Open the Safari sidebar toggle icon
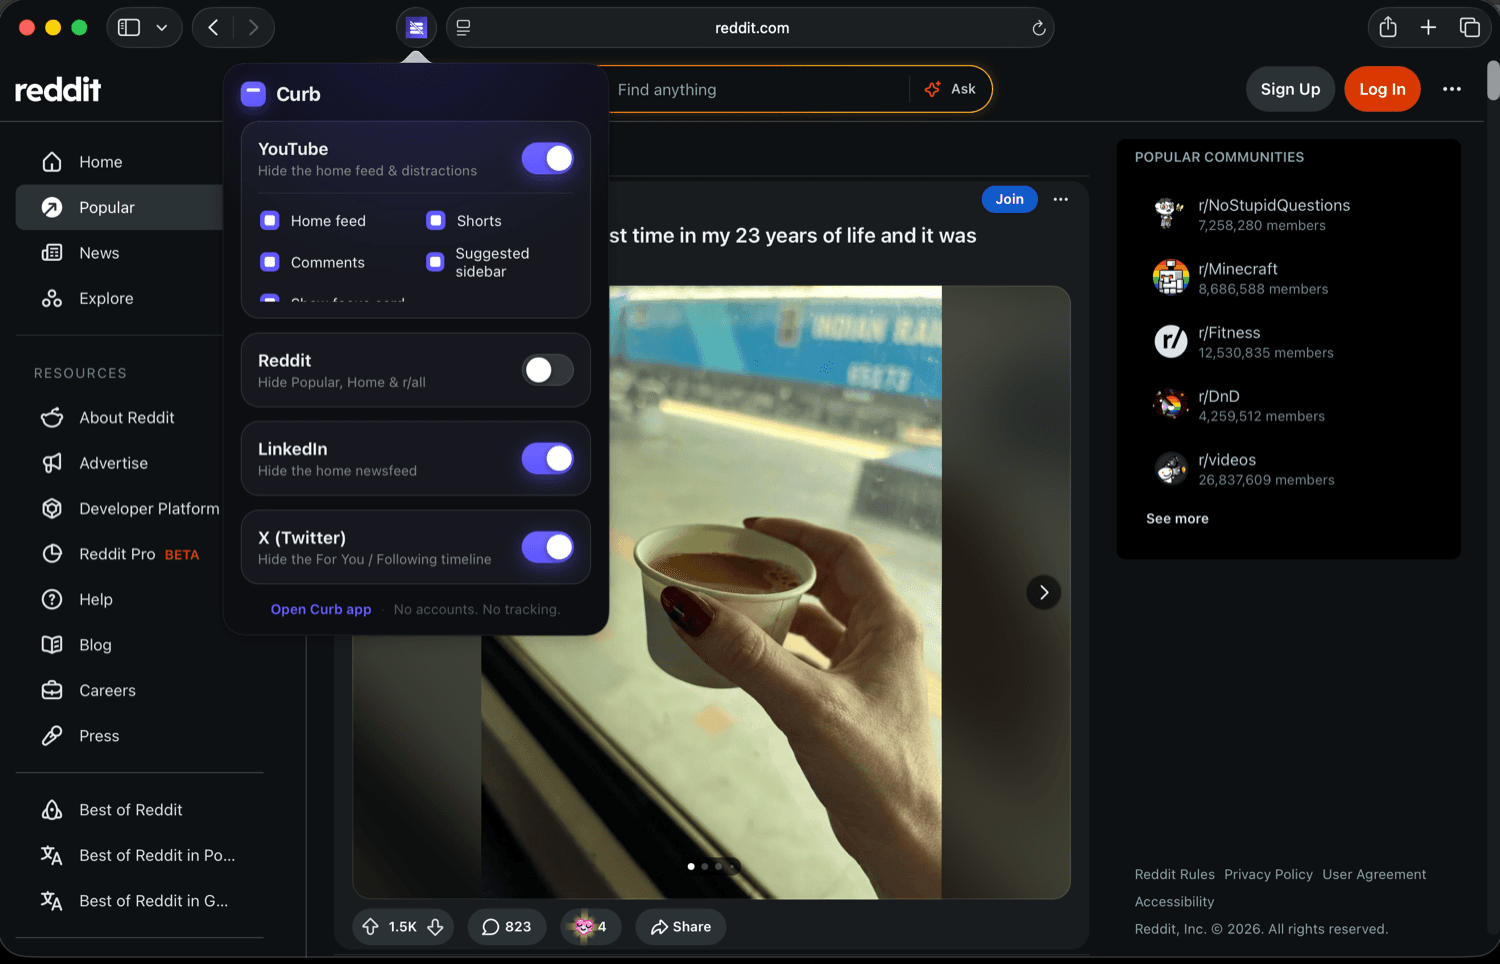The height and width of the screenshot is (964, 1500). tap(129, 28)
